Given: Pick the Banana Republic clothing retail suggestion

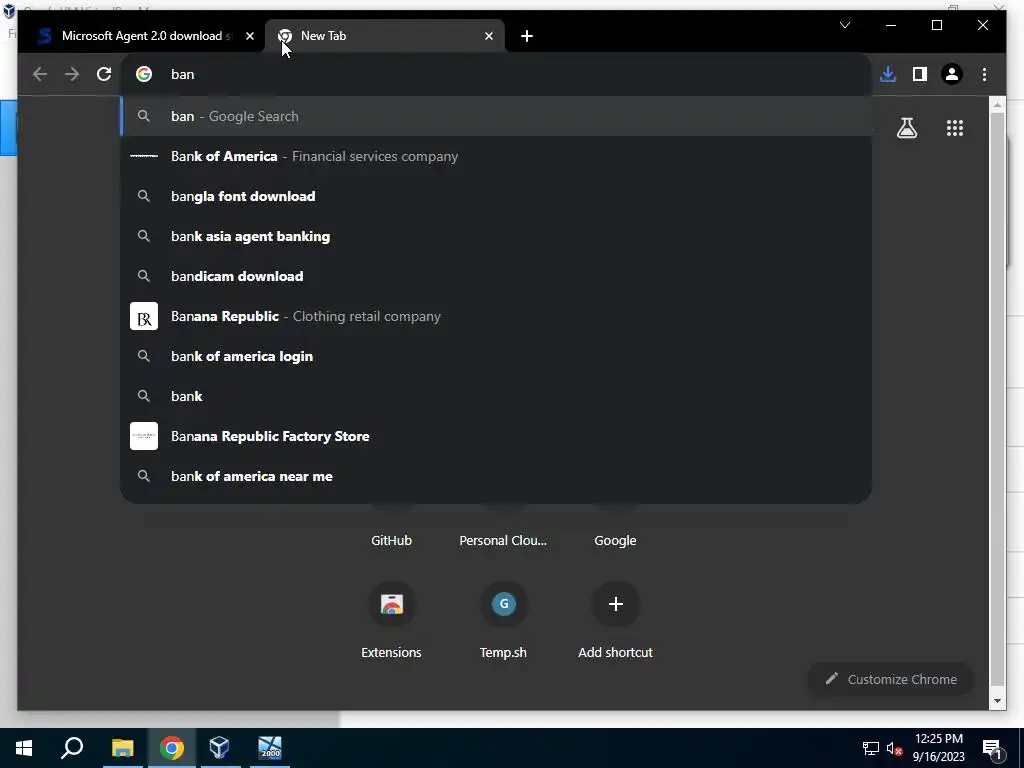Looking at the screenshot, I should [496, 316].
